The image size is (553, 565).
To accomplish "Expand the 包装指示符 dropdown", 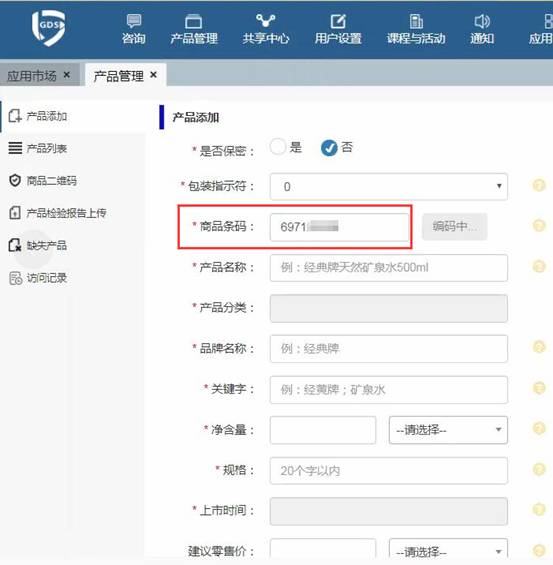I will tap(389, 187).
